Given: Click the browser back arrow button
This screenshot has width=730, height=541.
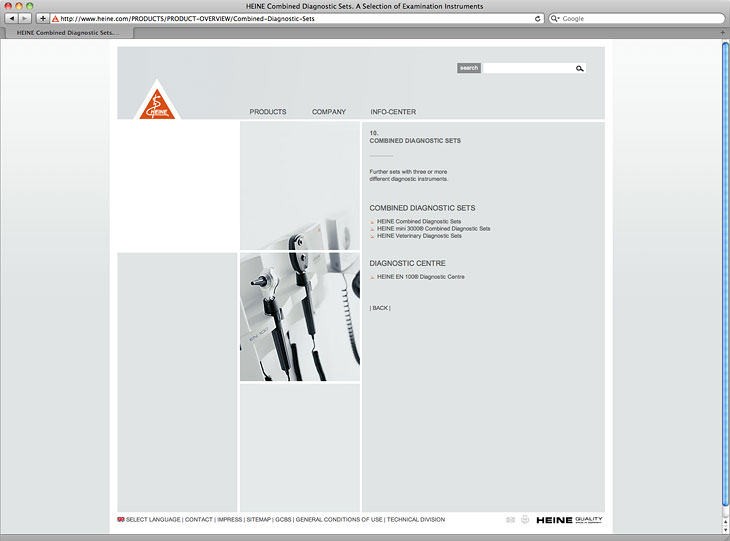Looking at the screenshot, I should tap(11, 19).
